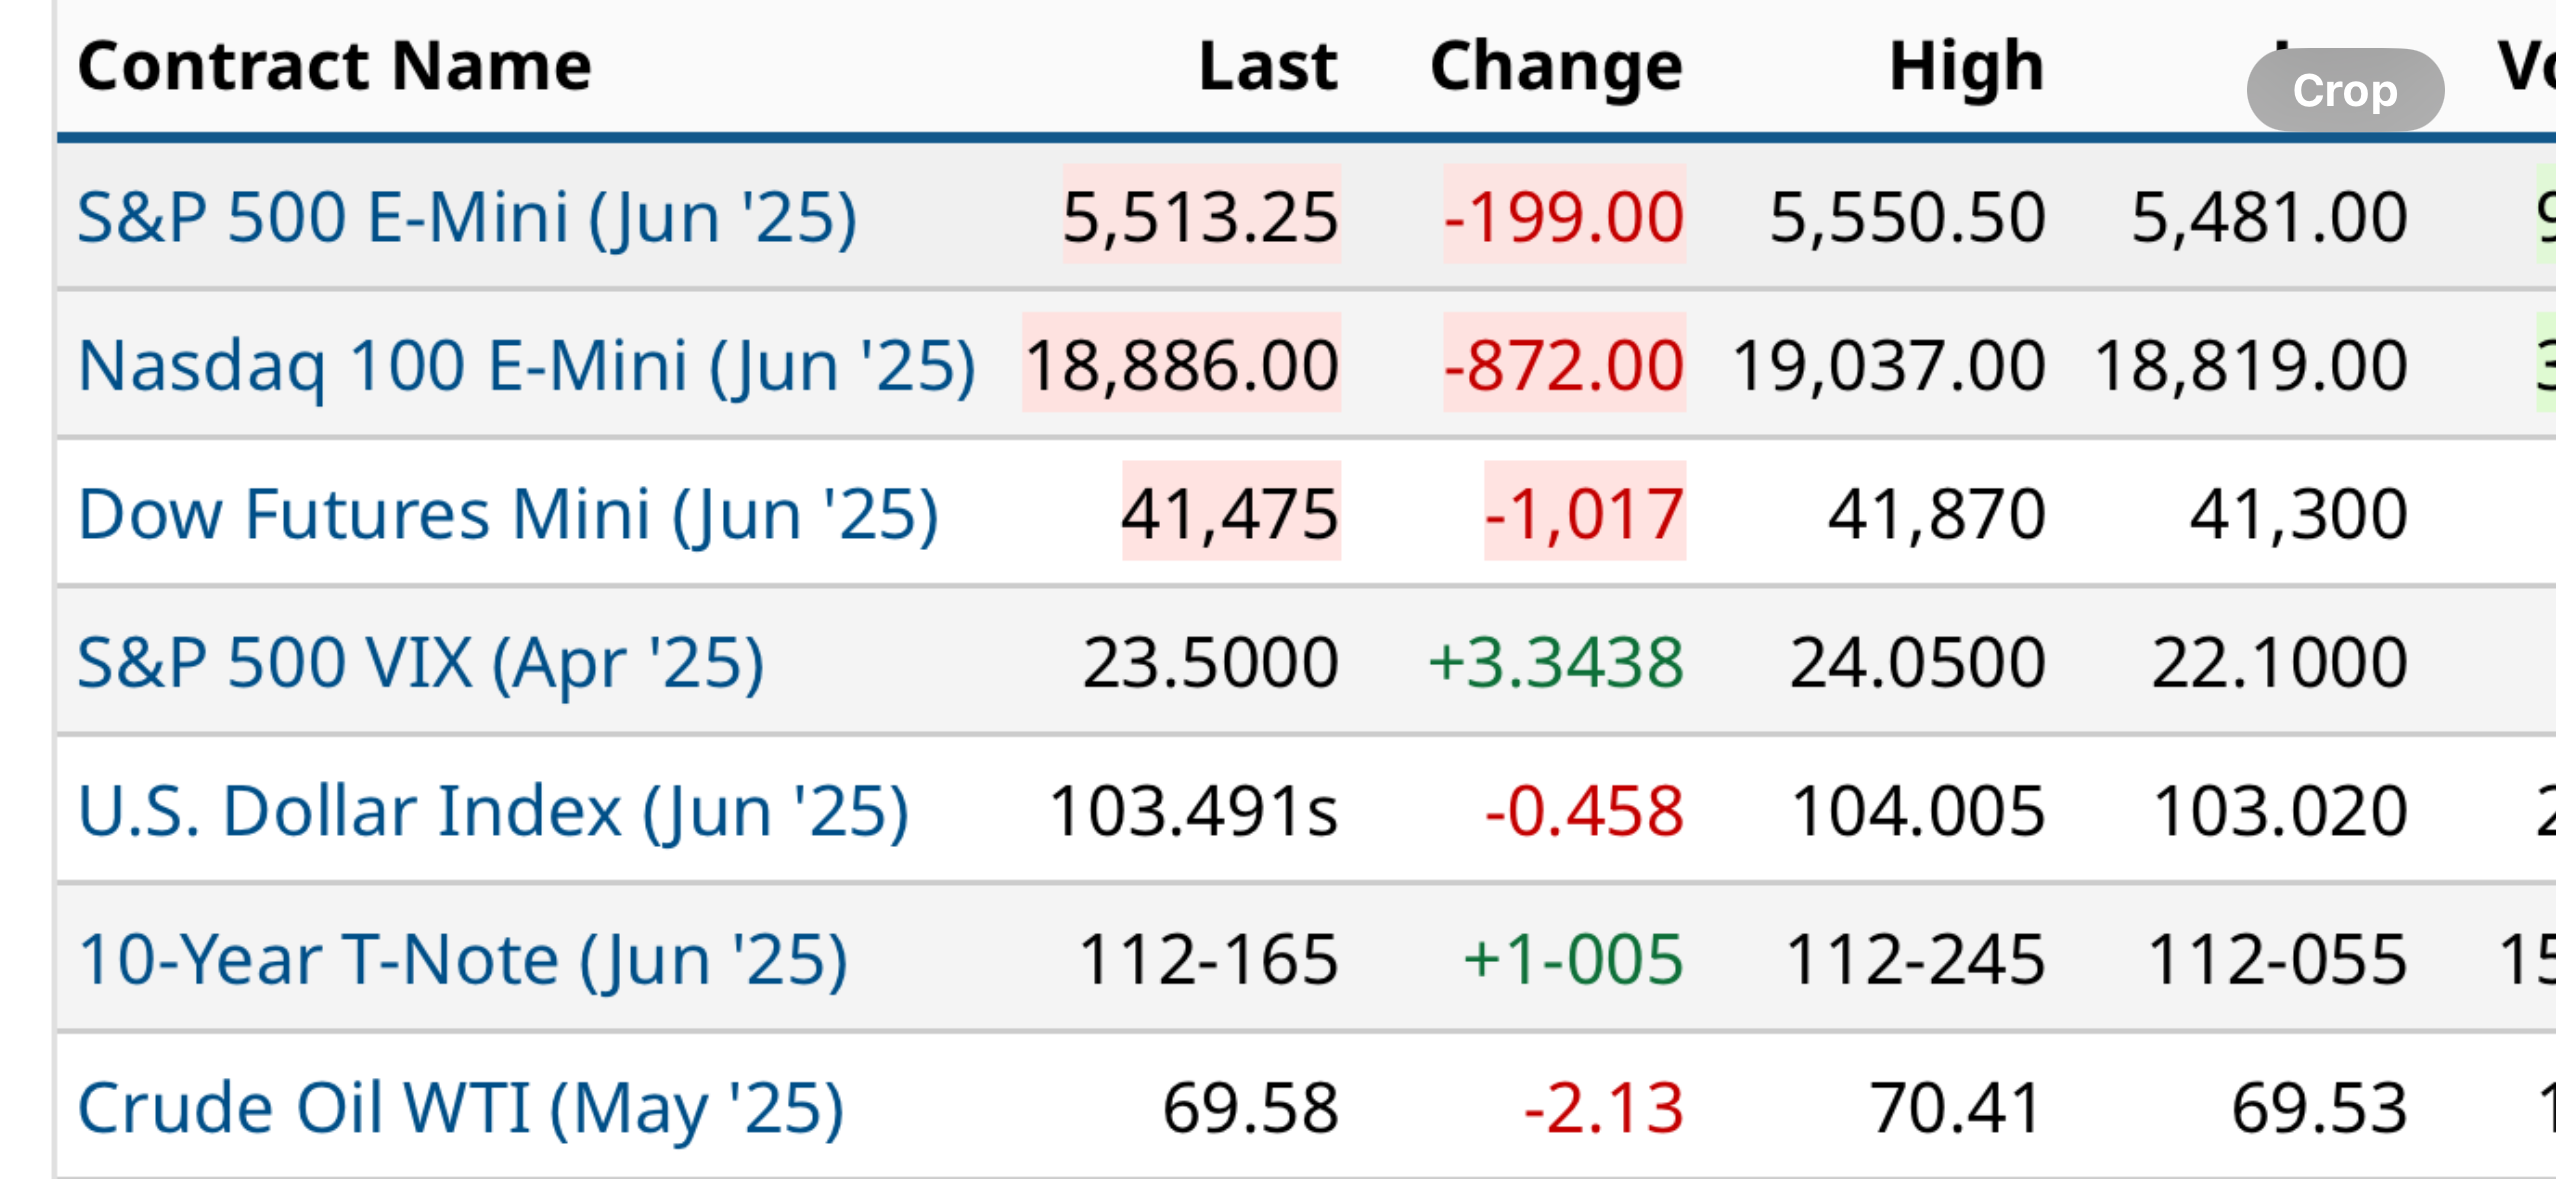Open the Nasdaq 100 E-Mini contract link
This screenshot has width=2556, height=1179.
tap(526, 365)
